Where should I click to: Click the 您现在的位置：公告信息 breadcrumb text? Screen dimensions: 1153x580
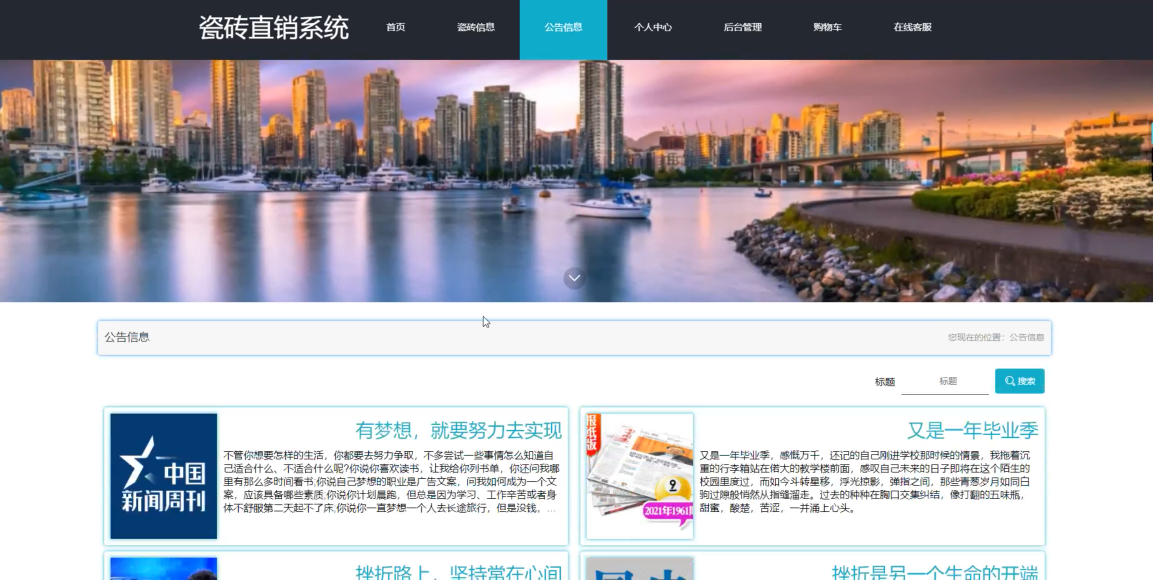tap(996, 337)
